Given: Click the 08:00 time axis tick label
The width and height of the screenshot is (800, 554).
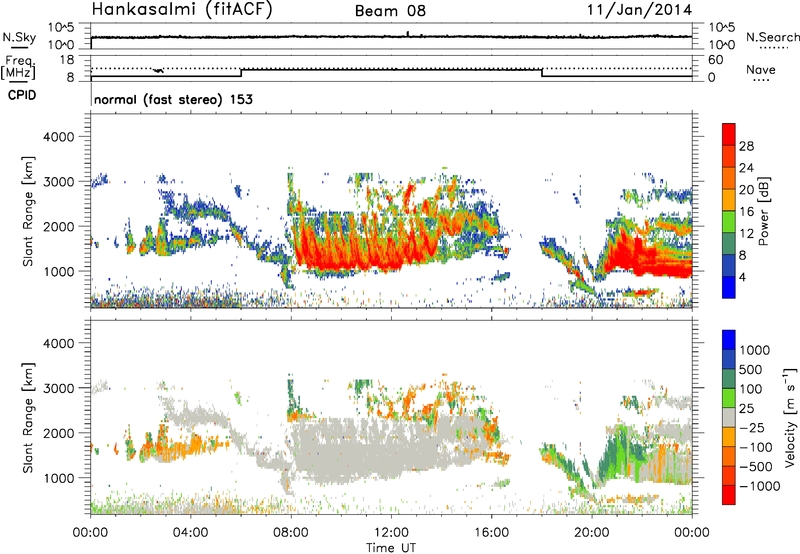Looking at the screenshot, I should pos(291,533).
